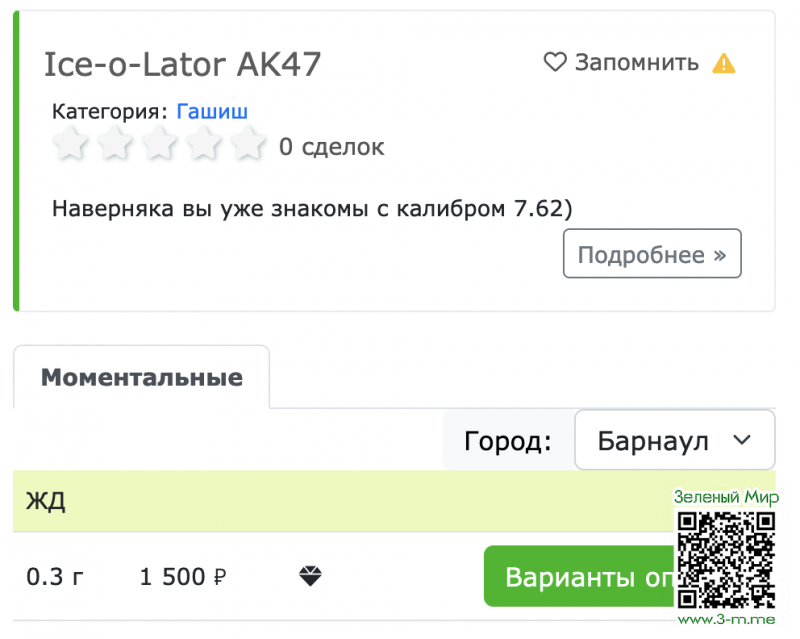Open the Город dropdown showing Барнаул
The image size is (800, 639).
point(674,440)
